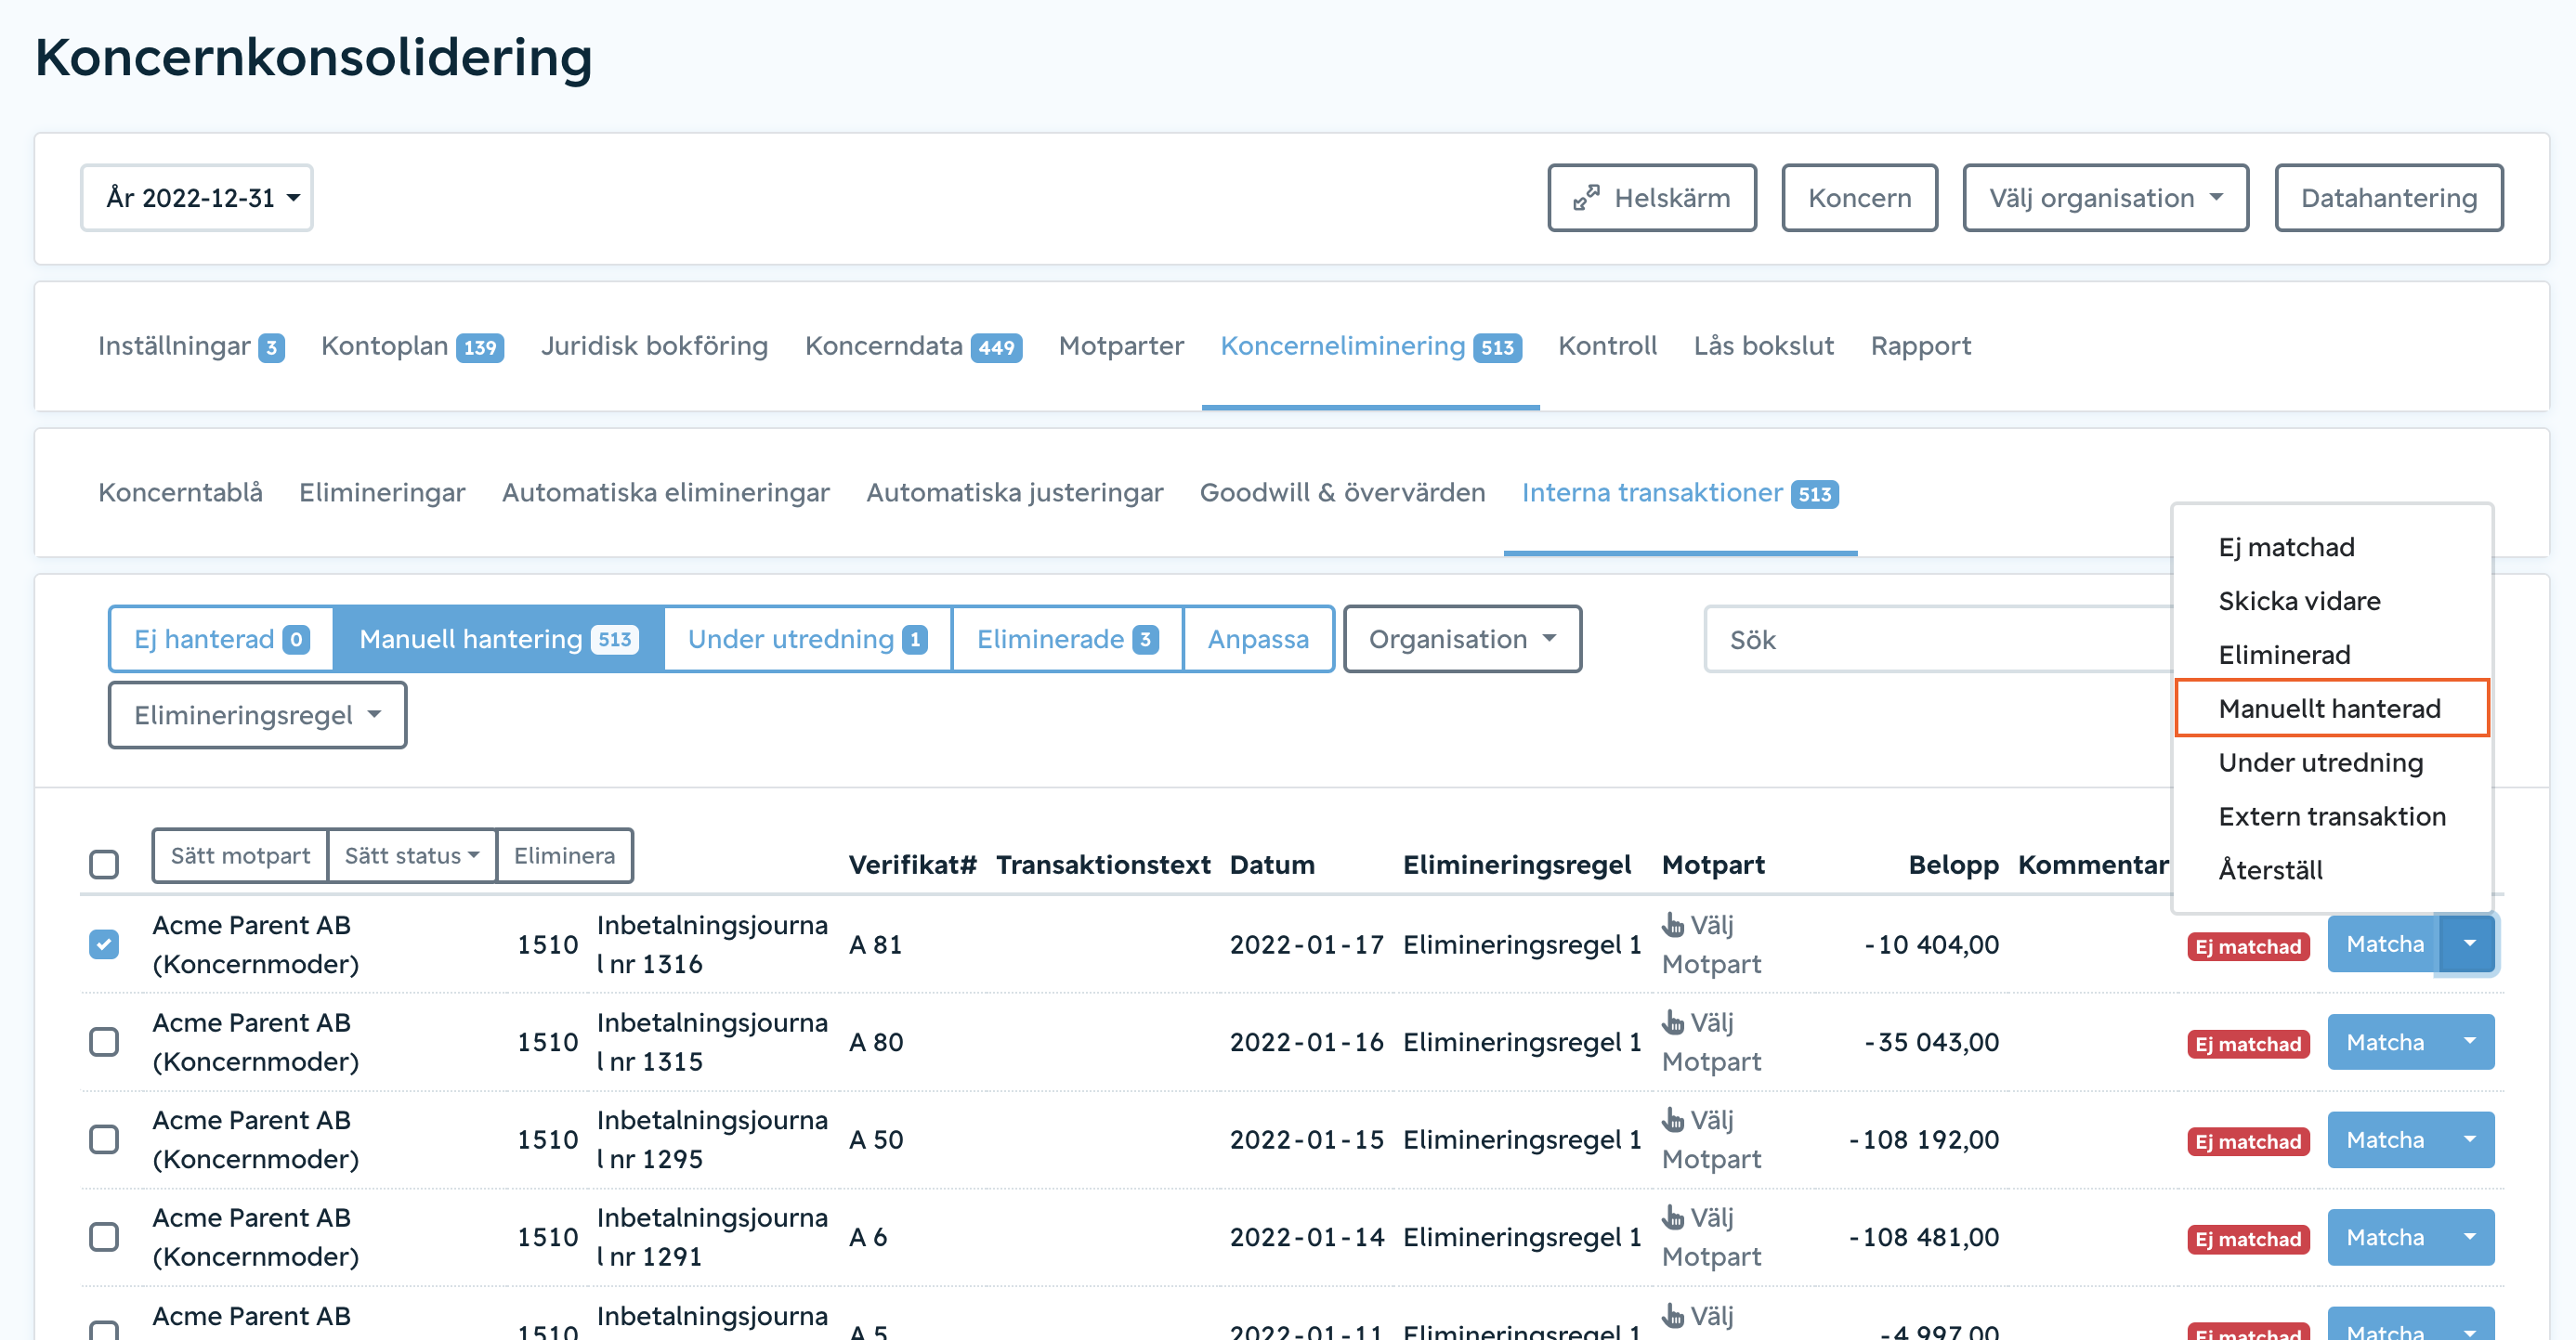Filter by Under utredning status
2576x1340 pixels.
click(807, 639)
